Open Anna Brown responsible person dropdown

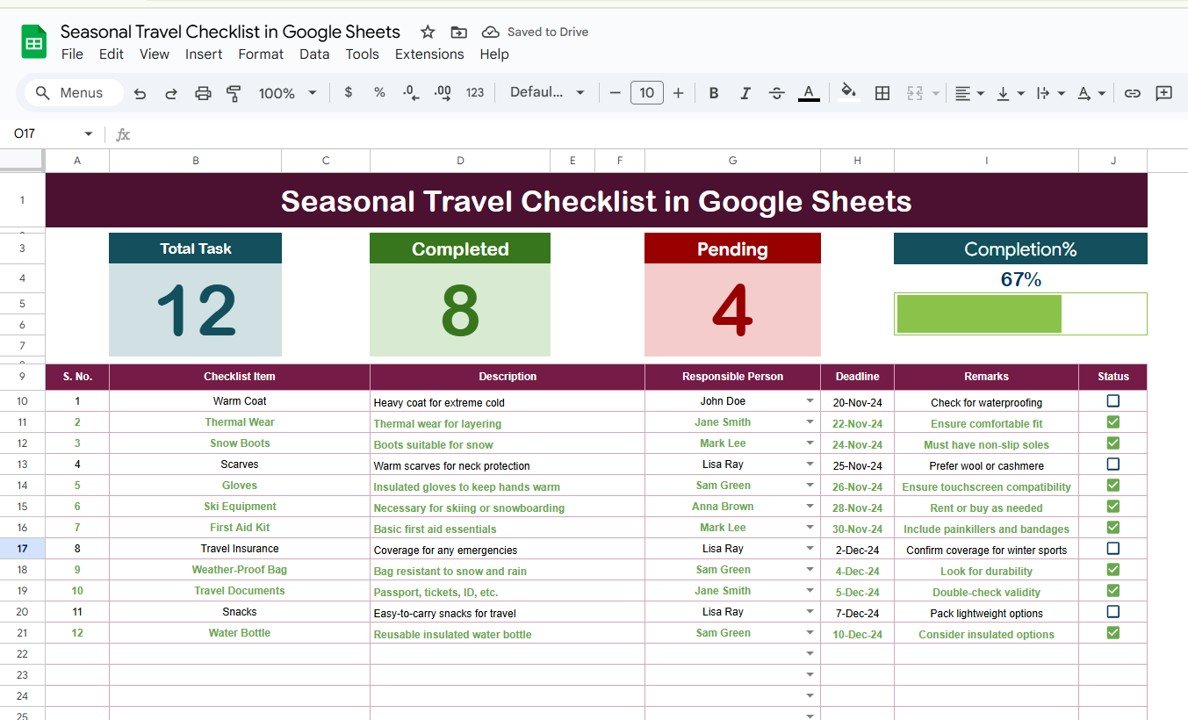[x=809, y=506]
